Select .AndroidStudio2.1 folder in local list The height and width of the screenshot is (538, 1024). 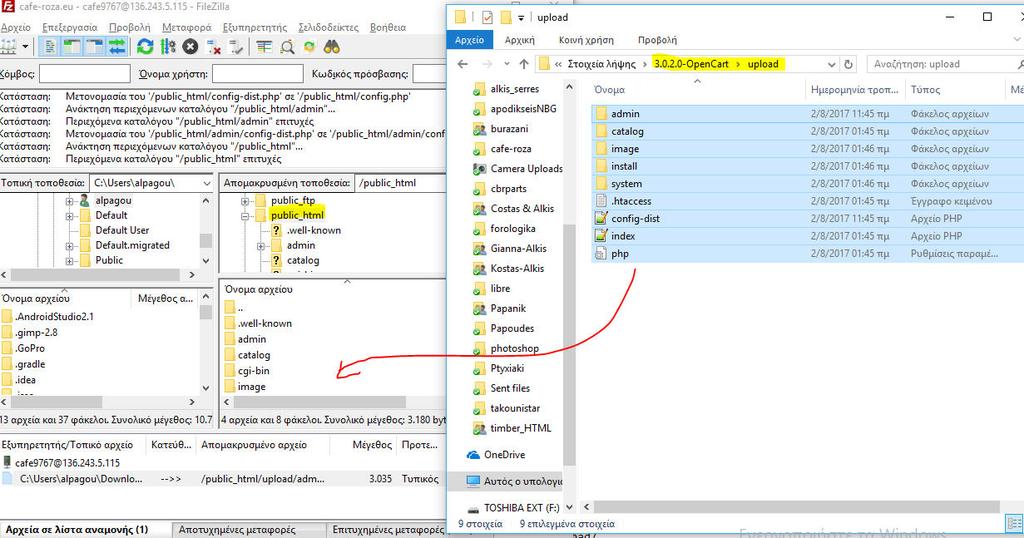point(54,317)
